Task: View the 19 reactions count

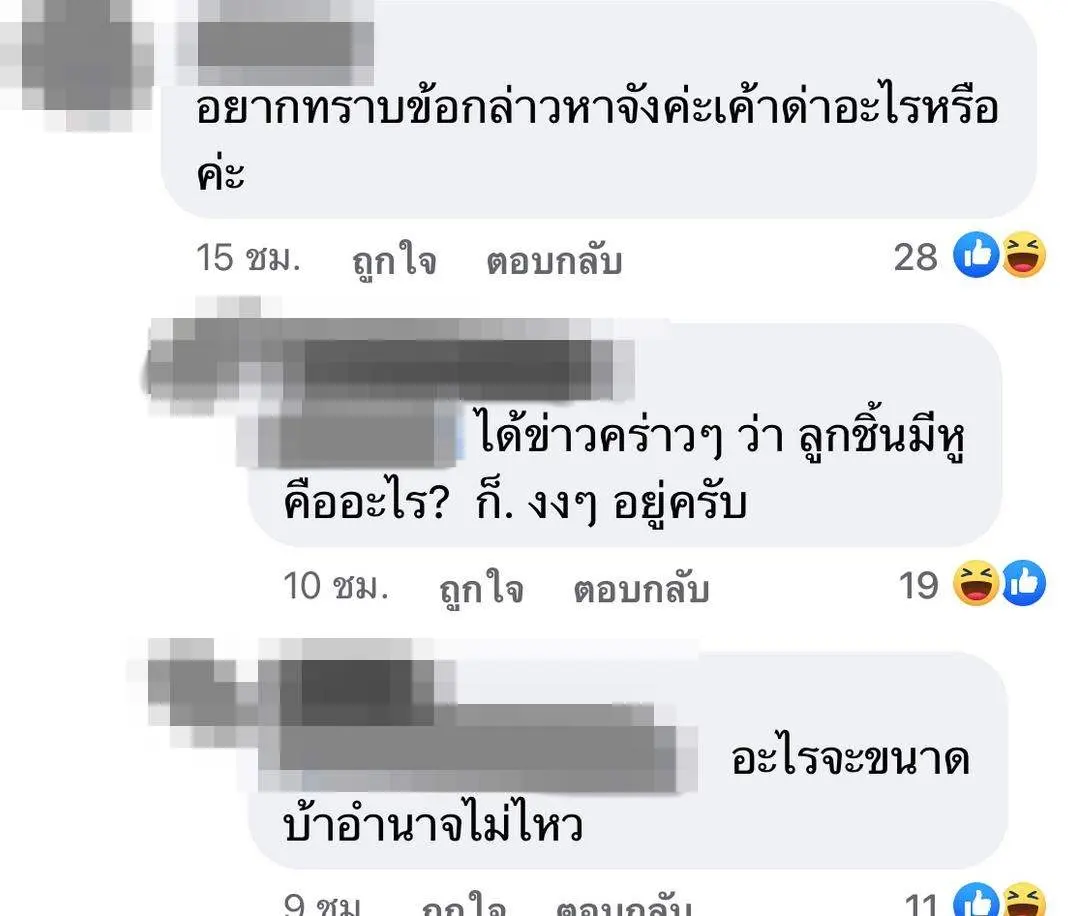Action: (x=918, y=586)
